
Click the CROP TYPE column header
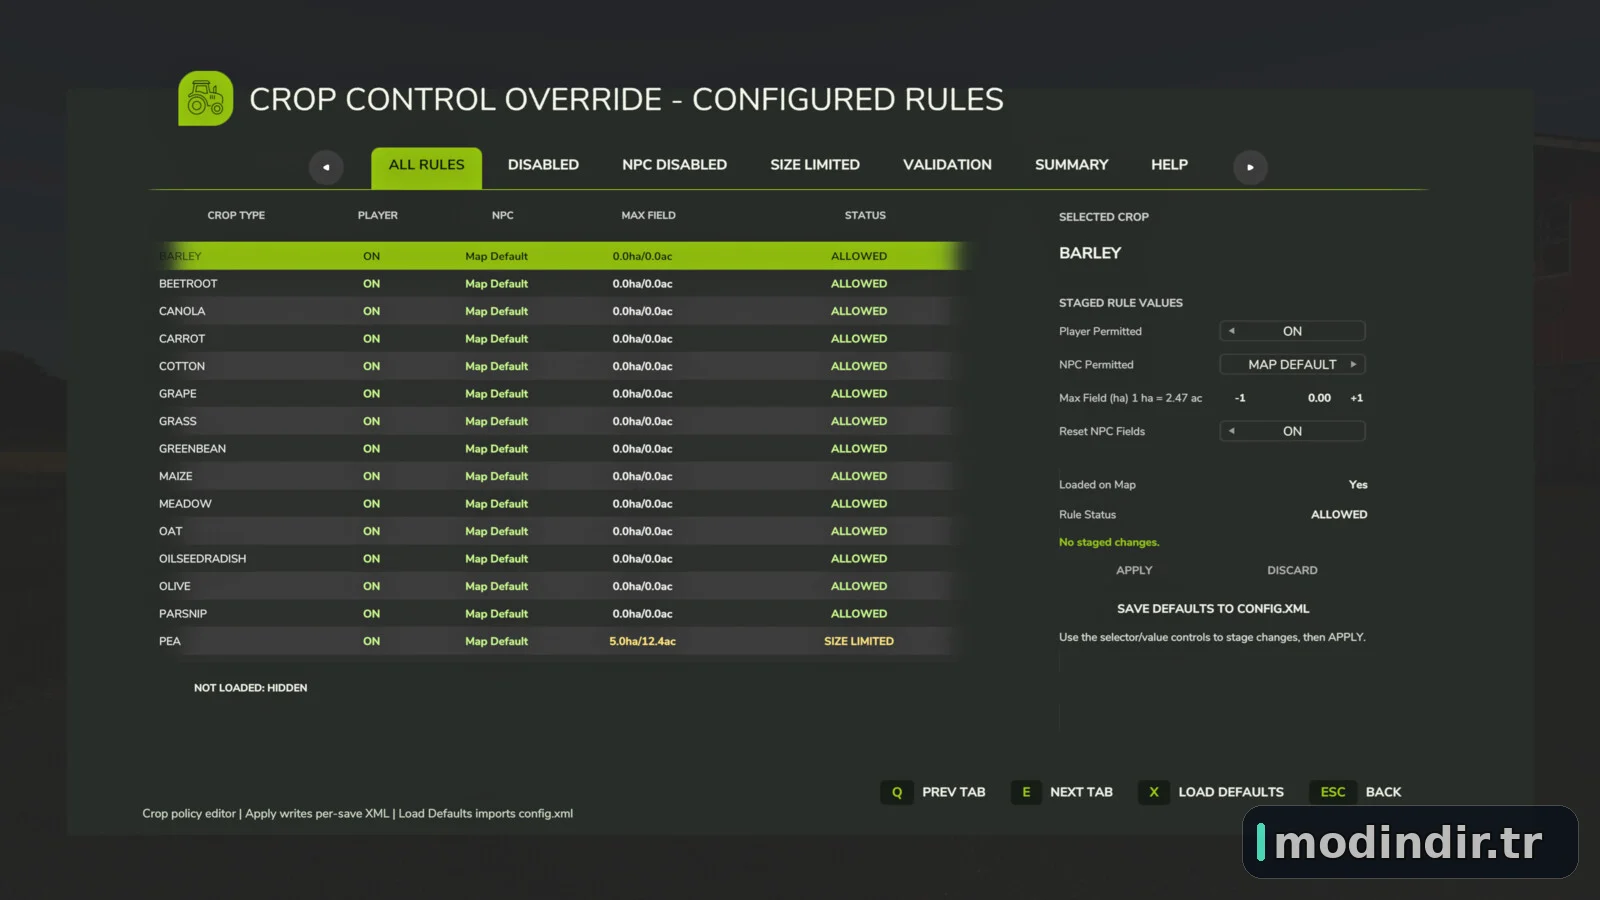[x=236, y=215]
